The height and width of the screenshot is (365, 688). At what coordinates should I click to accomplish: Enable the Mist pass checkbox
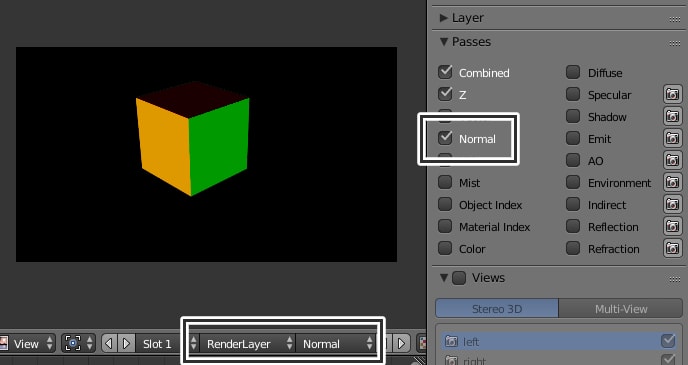[445, 182]
